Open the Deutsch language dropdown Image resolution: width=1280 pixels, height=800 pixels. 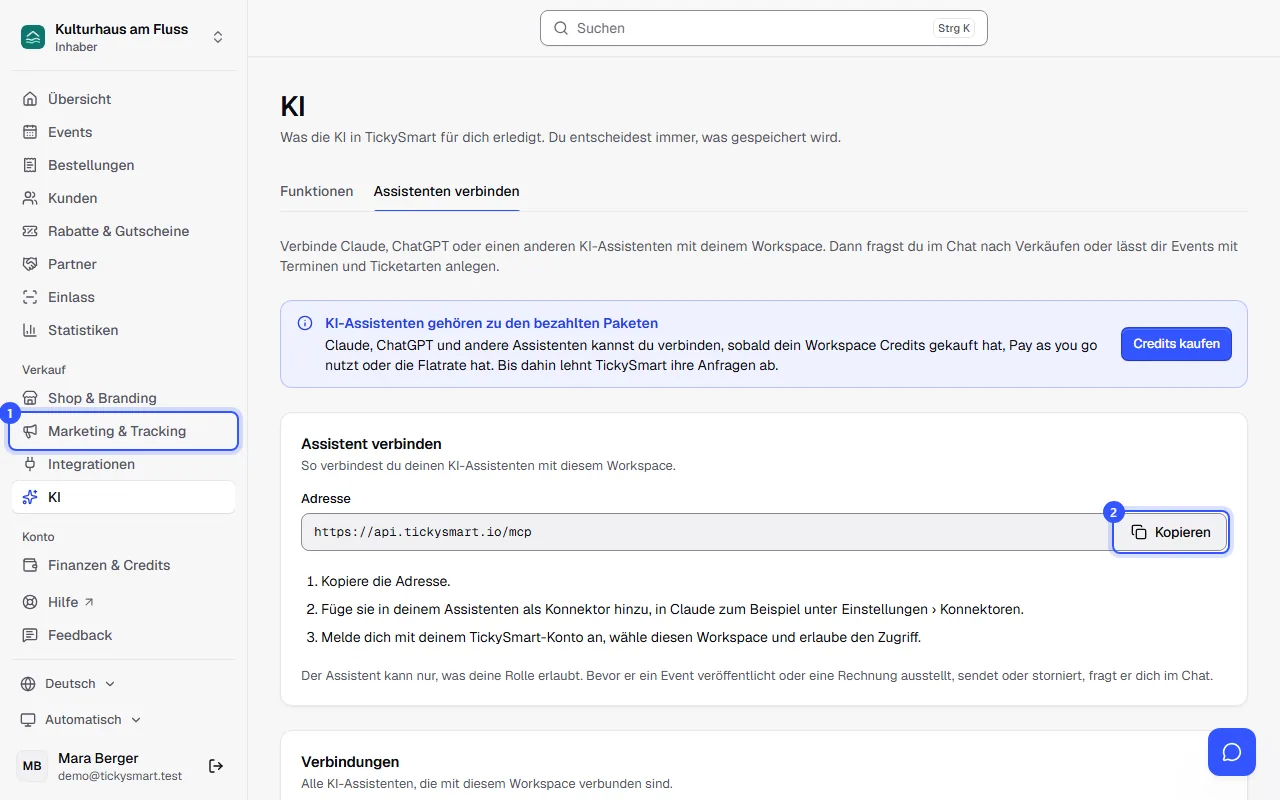pyautogui.click(x=68, y=684)
